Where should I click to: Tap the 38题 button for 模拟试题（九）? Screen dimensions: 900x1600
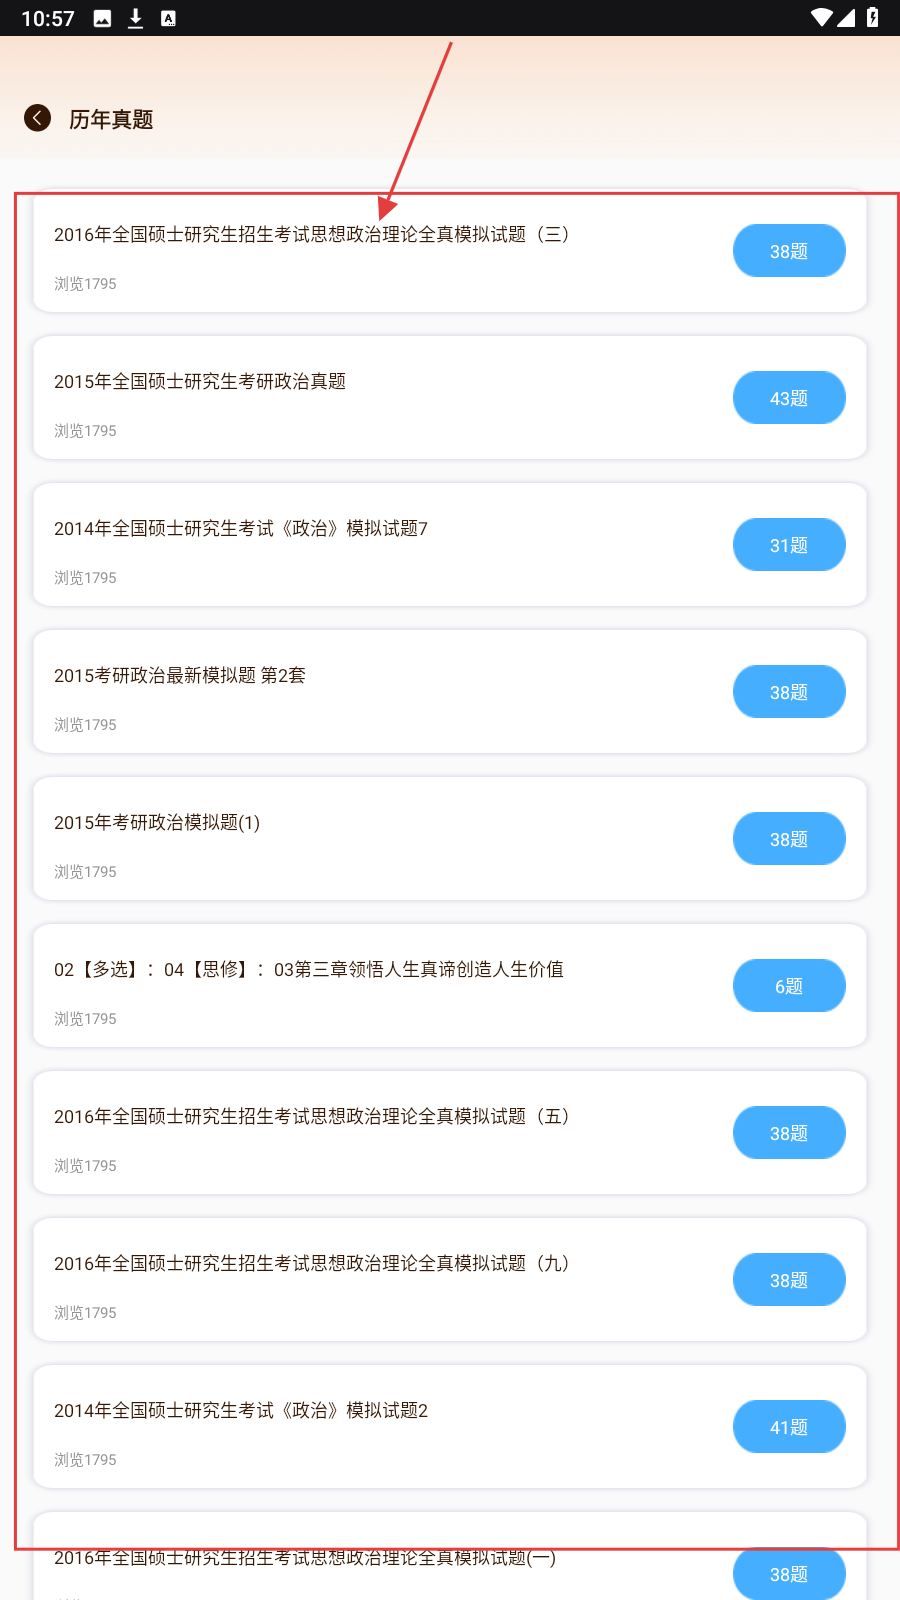pyautogui.click(x=788, y=1280)
